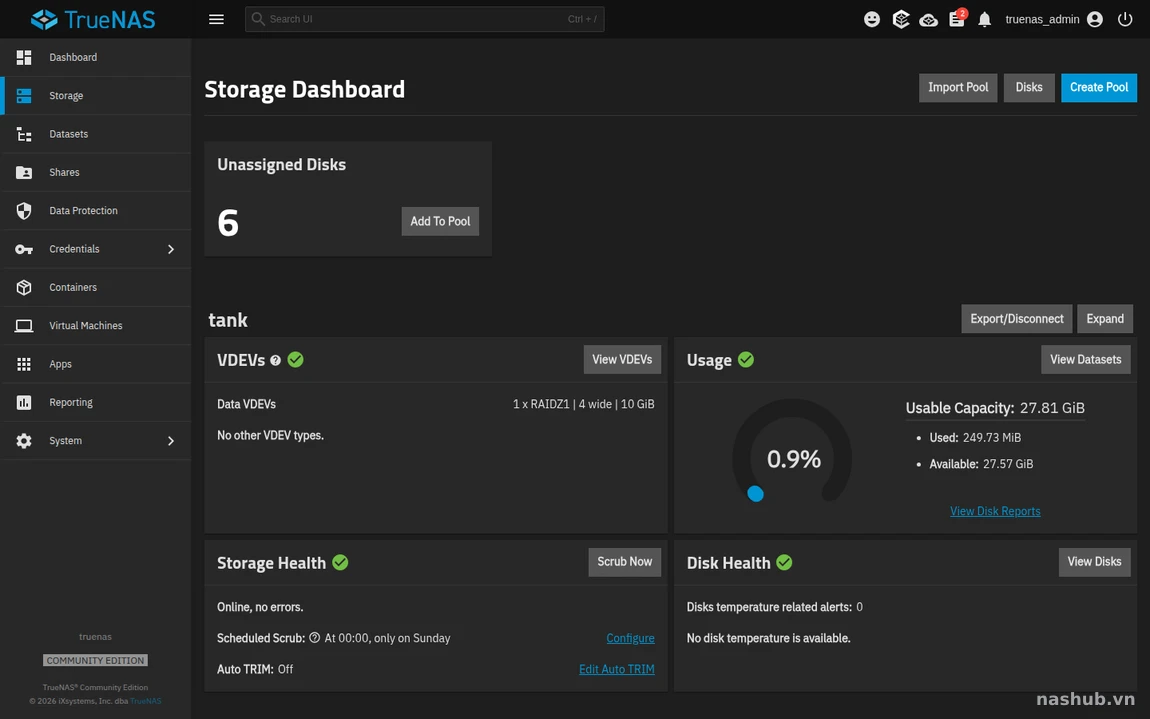The image size is (1150, 719).
Task: Click the Dashboard grid icon
Action: [x=24, y=57]
